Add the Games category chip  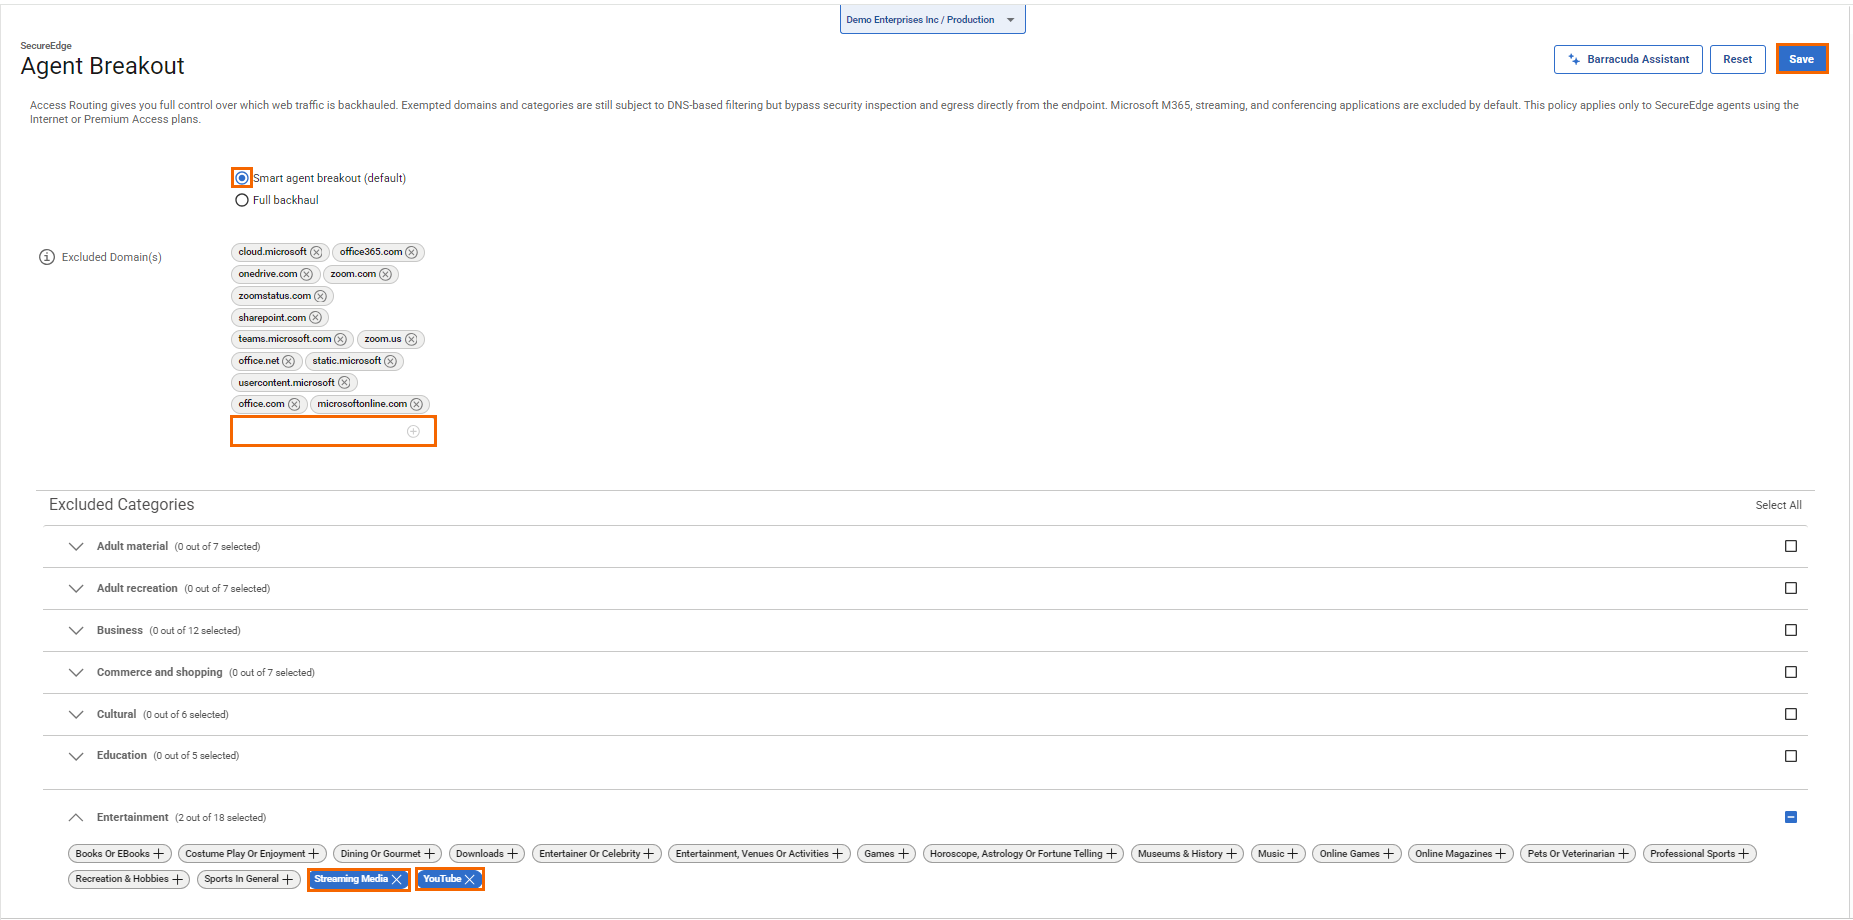coord(904,854)
